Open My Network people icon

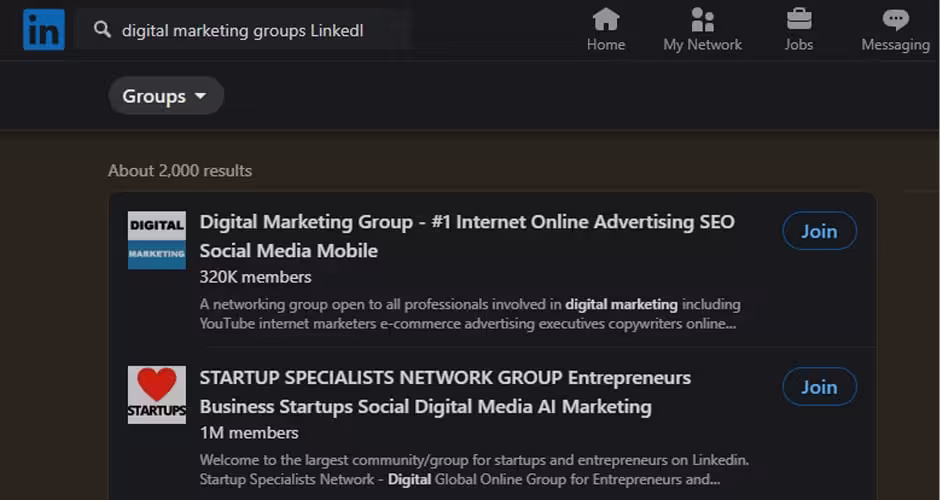(x=702, y=19)
